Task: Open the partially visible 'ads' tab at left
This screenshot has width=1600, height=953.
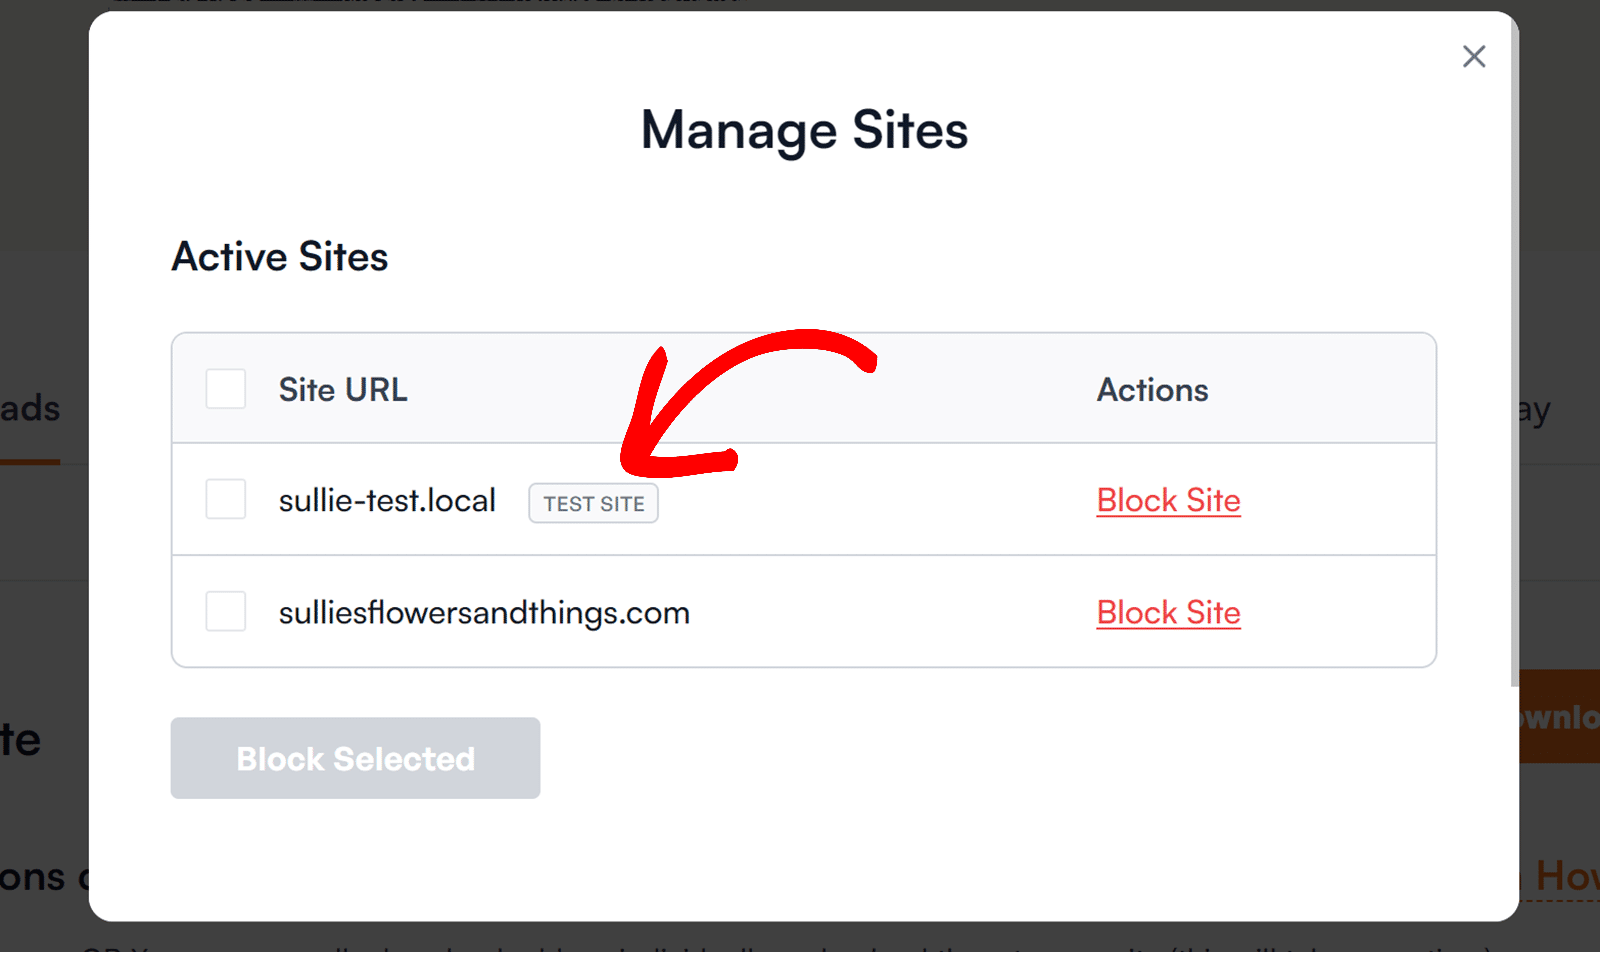Action: tap(30, 409)
